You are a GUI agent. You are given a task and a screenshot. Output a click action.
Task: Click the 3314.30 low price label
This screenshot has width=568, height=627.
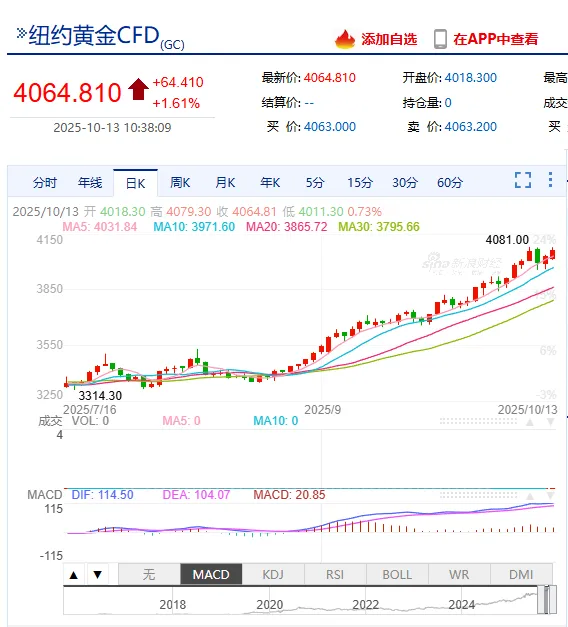pyautogui.click(x=100, y=396)
